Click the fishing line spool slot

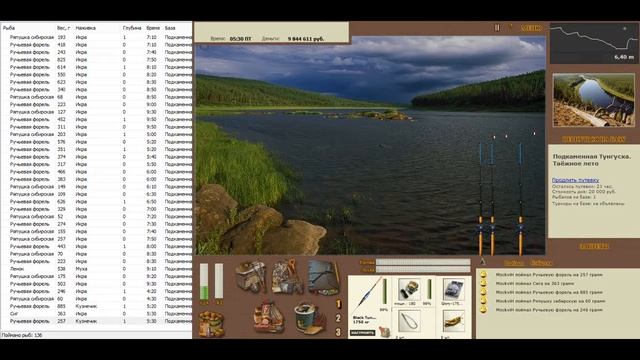[x=453, y=289]
